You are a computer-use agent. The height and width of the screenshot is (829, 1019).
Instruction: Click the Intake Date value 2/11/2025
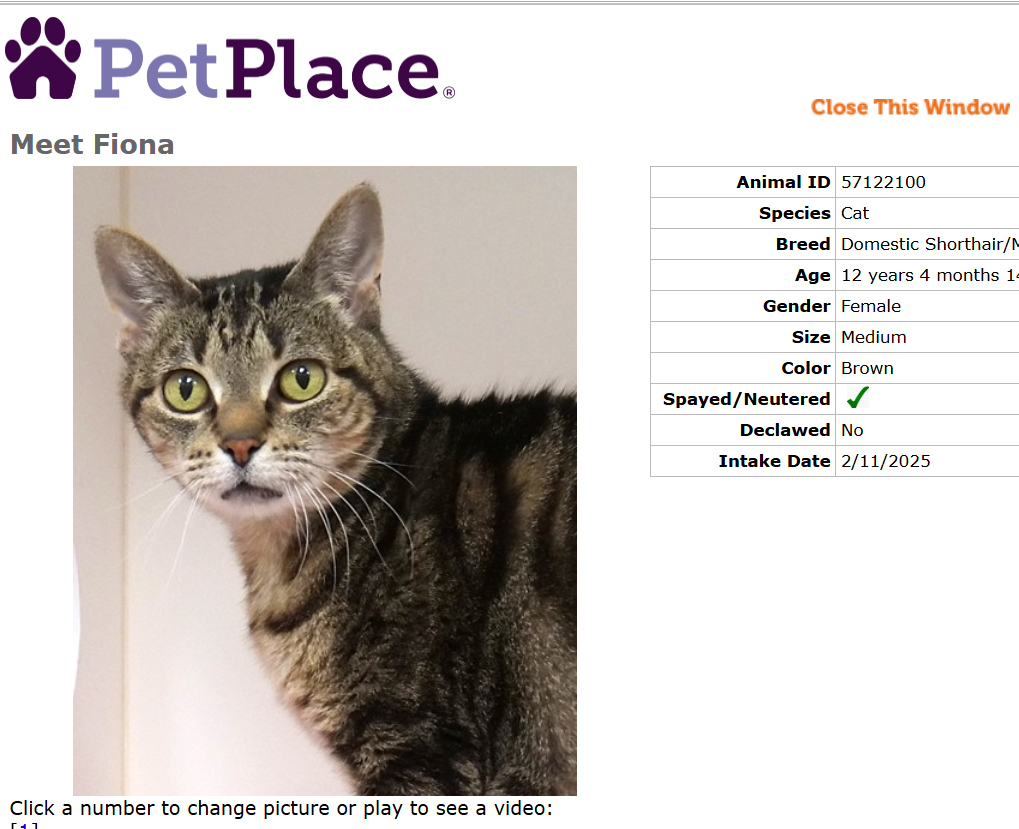point(886,461)
